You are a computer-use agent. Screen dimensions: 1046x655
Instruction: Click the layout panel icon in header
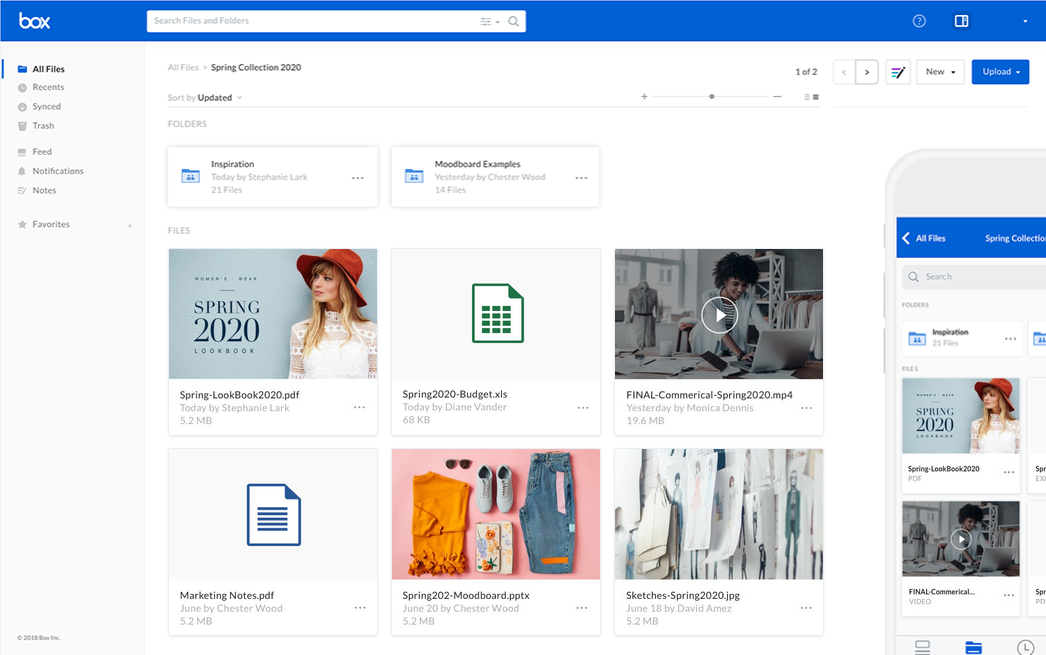[x=961, y=21]
